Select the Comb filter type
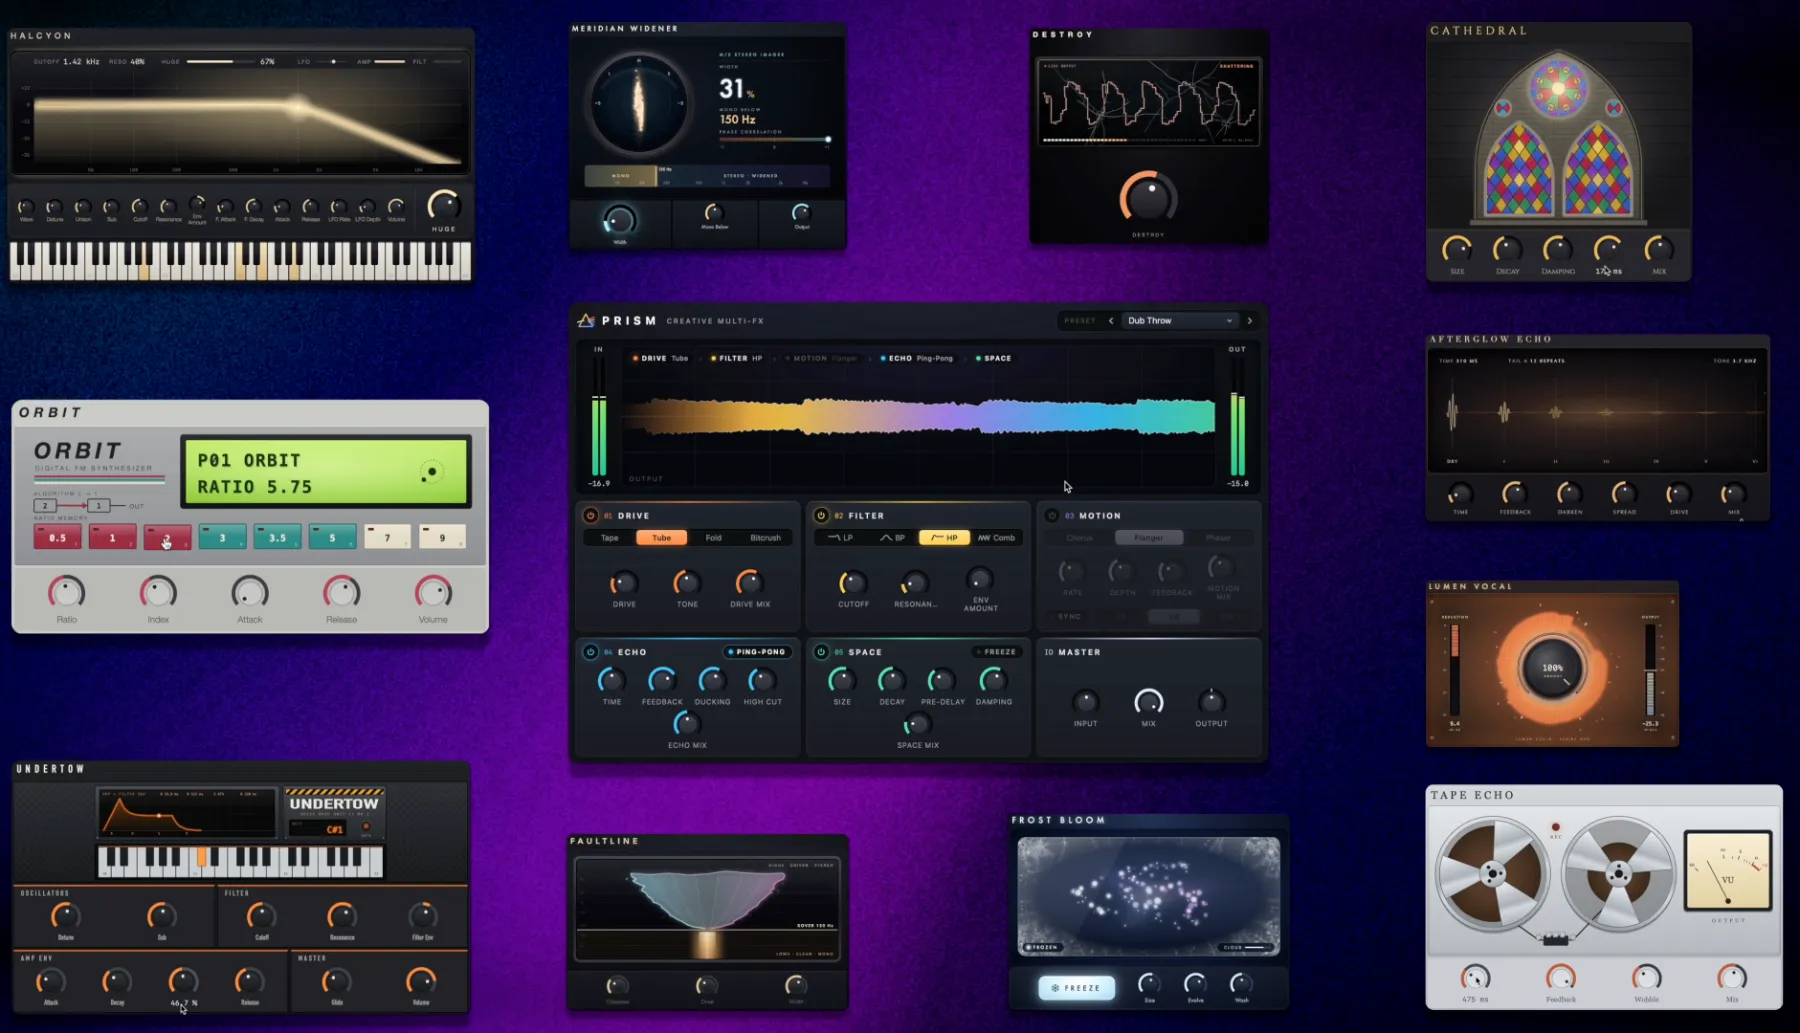This screenshot has width=1800, height=1033. [x=996, y=538]
